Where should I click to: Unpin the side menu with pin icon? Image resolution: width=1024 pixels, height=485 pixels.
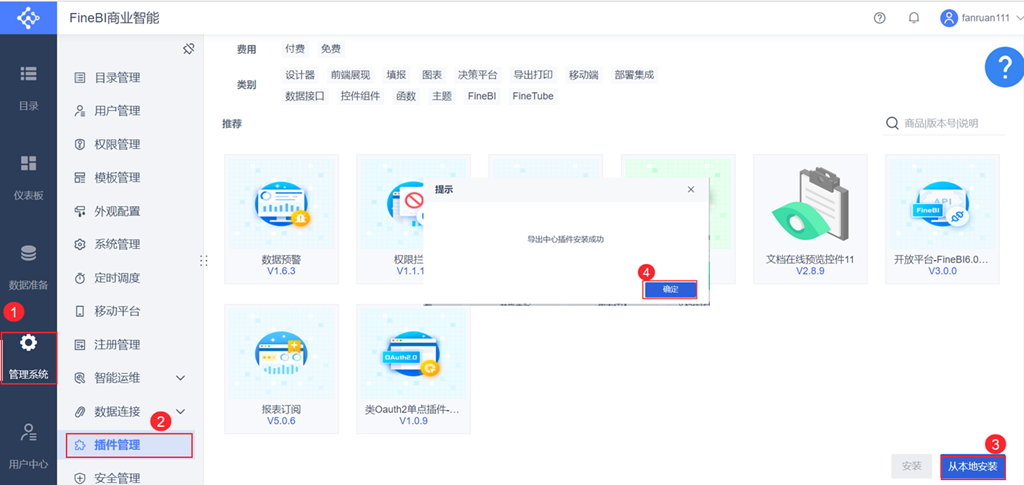(x=189, y=49)
